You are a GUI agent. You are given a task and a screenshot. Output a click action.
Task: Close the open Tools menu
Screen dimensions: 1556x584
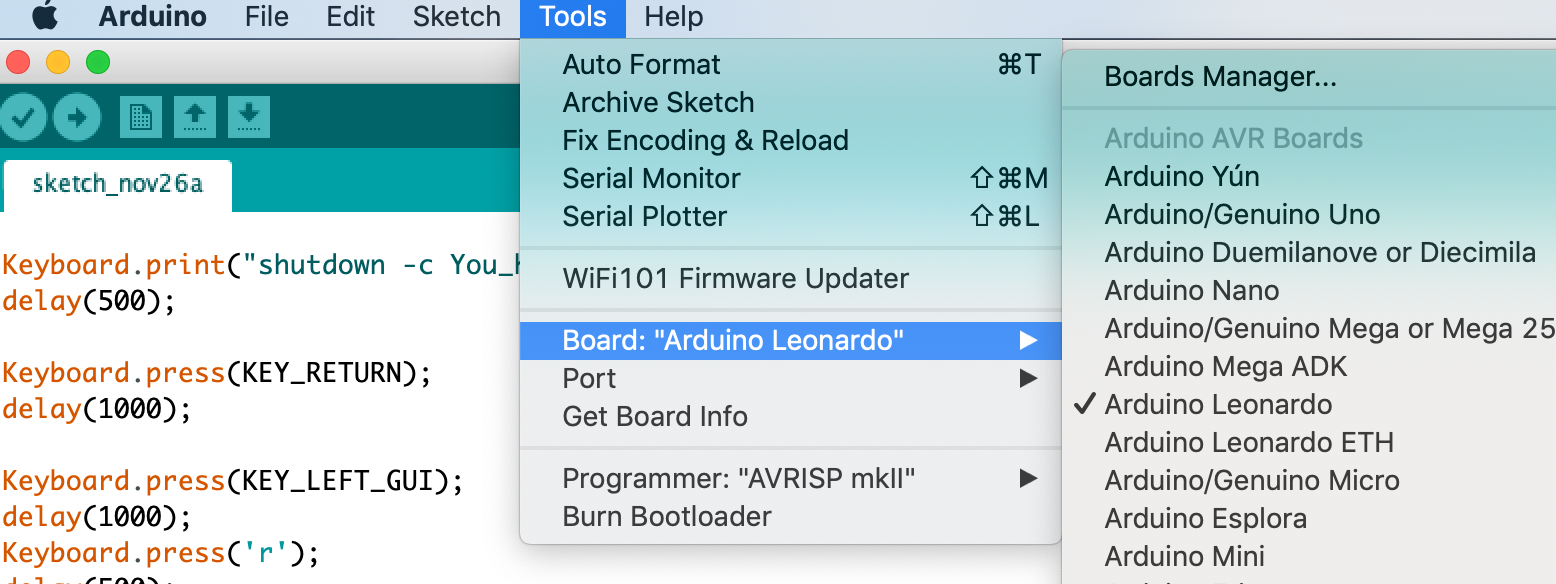click(x=573, y=17)
